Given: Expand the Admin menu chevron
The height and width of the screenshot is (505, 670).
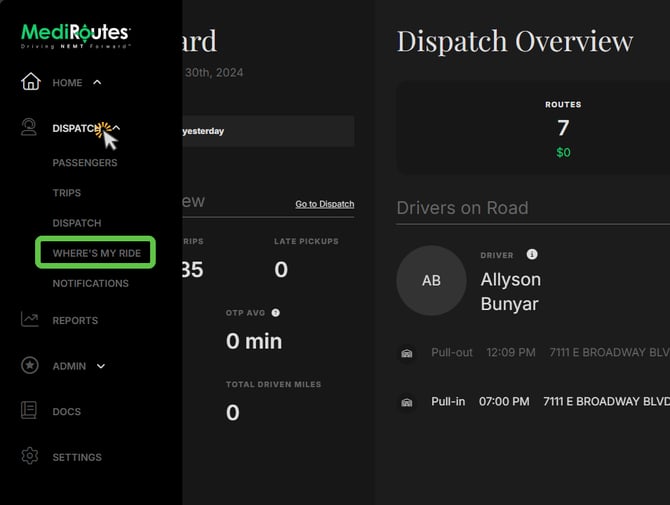Looking at the screenshot, I should tap(101, 366).
